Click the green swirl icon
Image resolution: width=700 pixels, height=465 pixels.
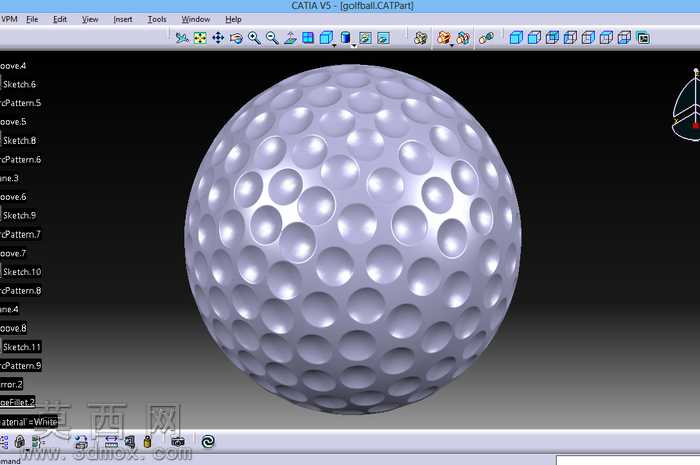coord(208,442)
